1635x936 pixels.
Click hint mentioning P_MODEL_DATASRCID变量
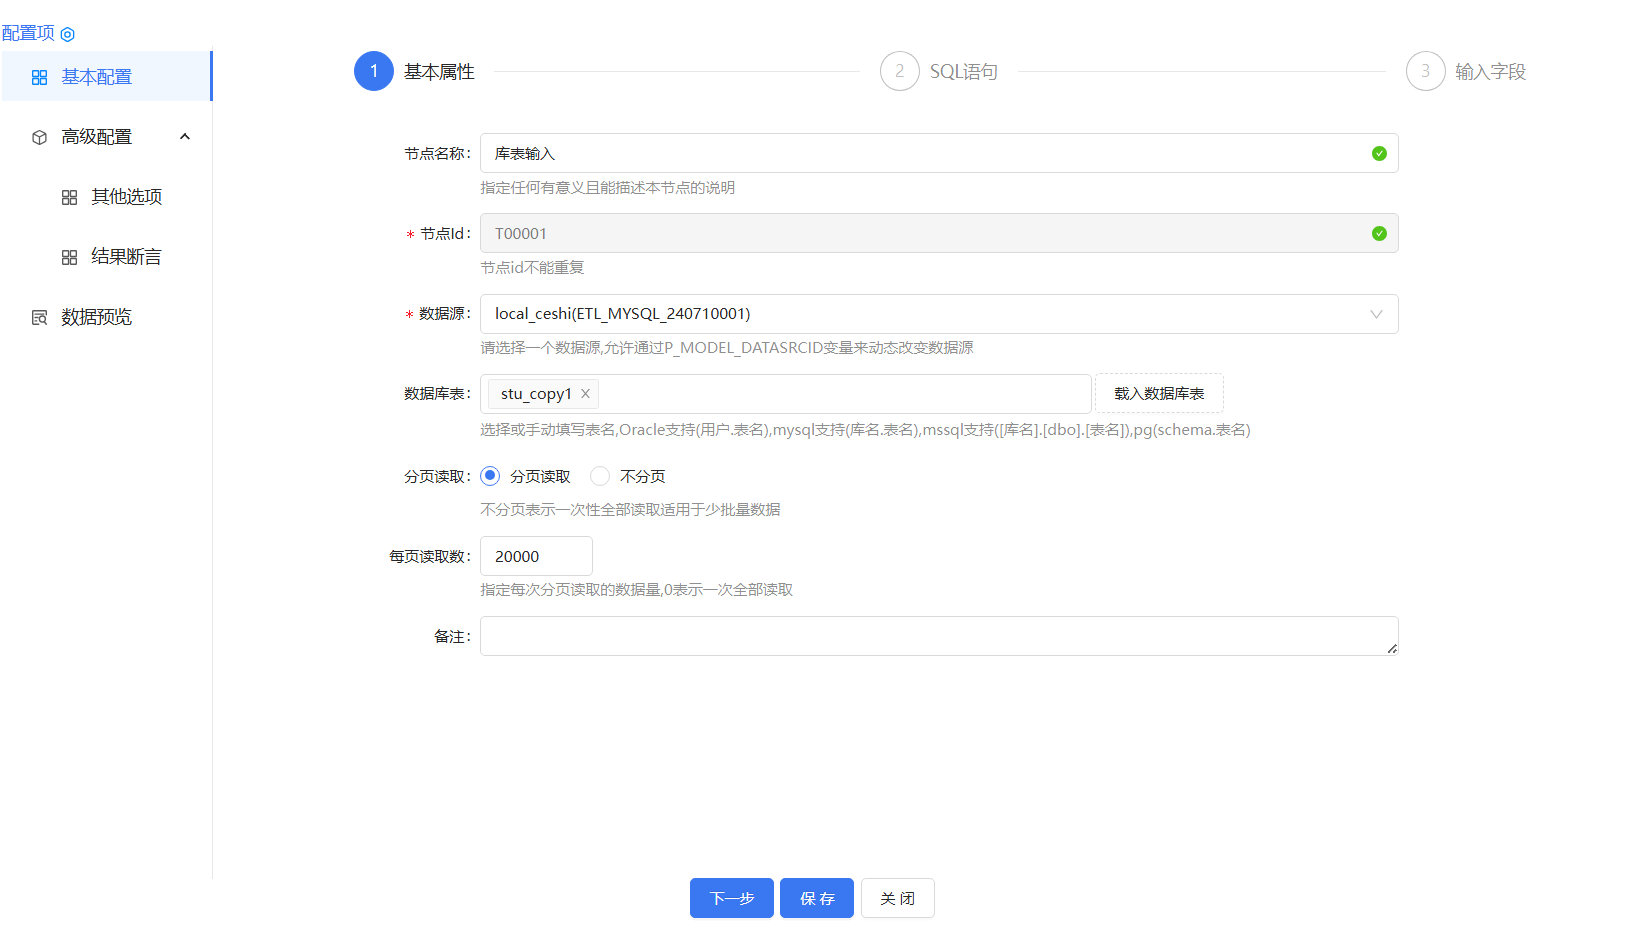727,347
